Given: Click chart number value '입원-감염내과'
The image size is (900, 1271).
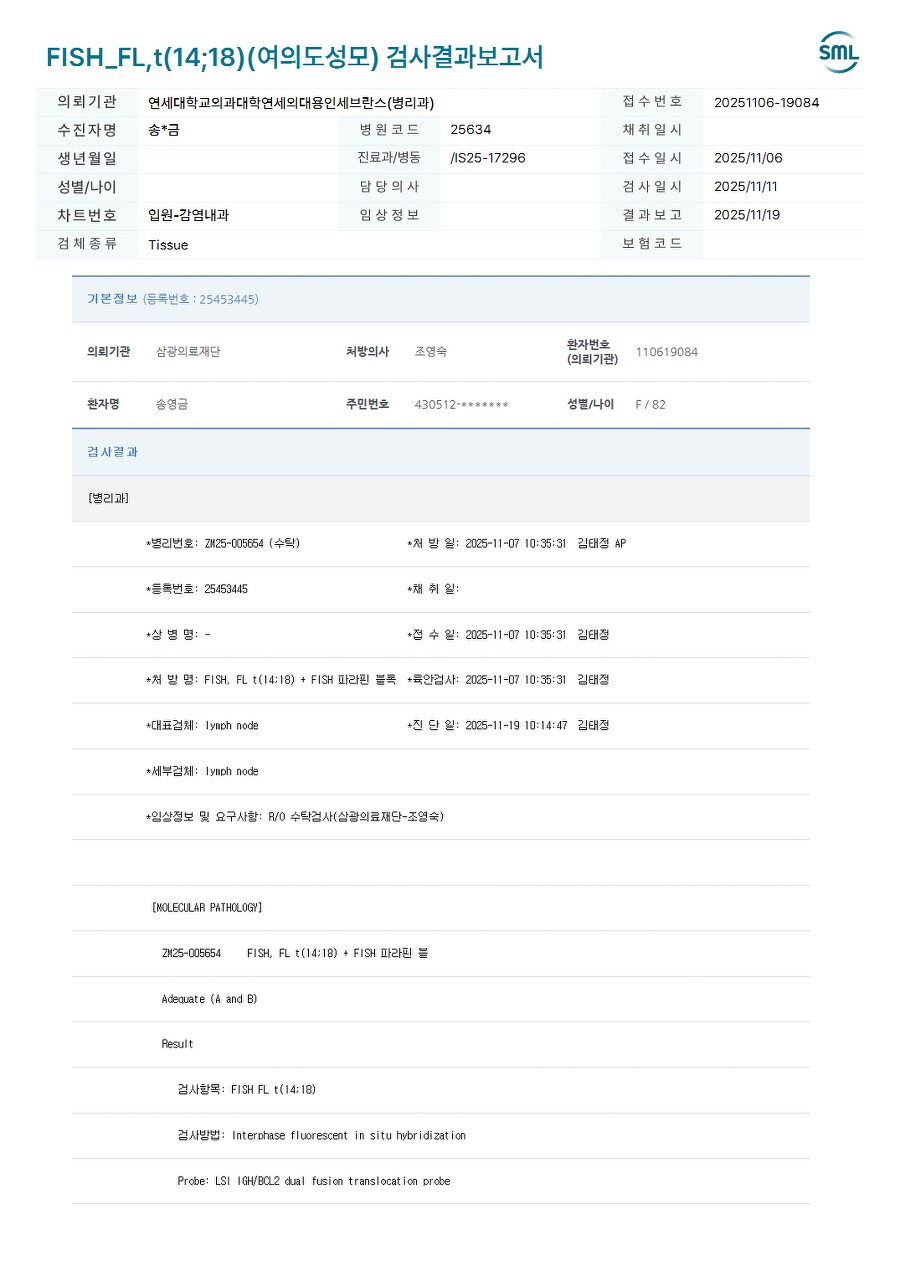Looking at the screenshot, I should [x=189, y=215].
